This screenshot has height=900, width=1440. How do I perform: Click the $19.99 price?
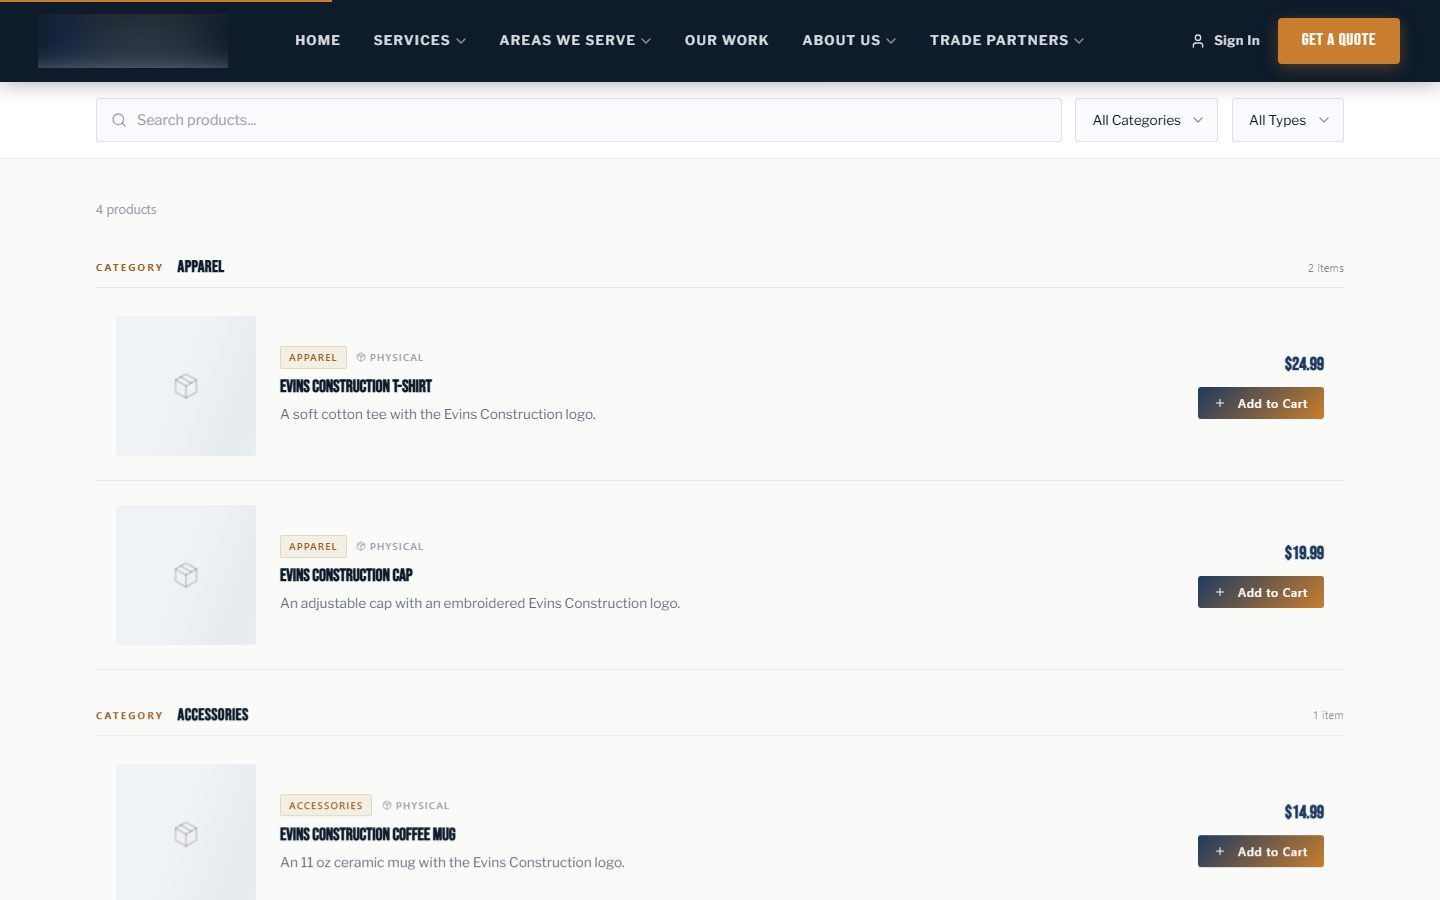coord(1304,553)
